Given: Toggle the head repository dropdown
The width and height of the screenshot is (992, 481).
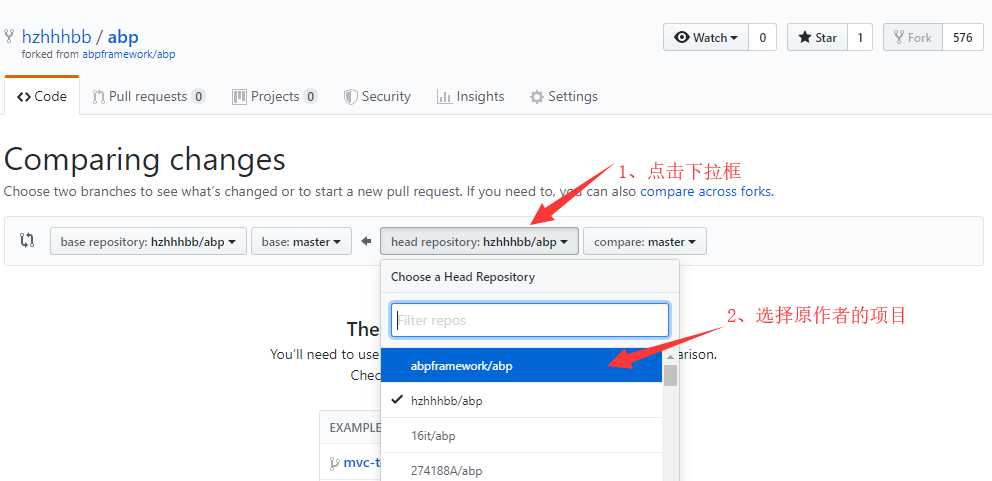Looking at the screenshot, I should 479,241.
